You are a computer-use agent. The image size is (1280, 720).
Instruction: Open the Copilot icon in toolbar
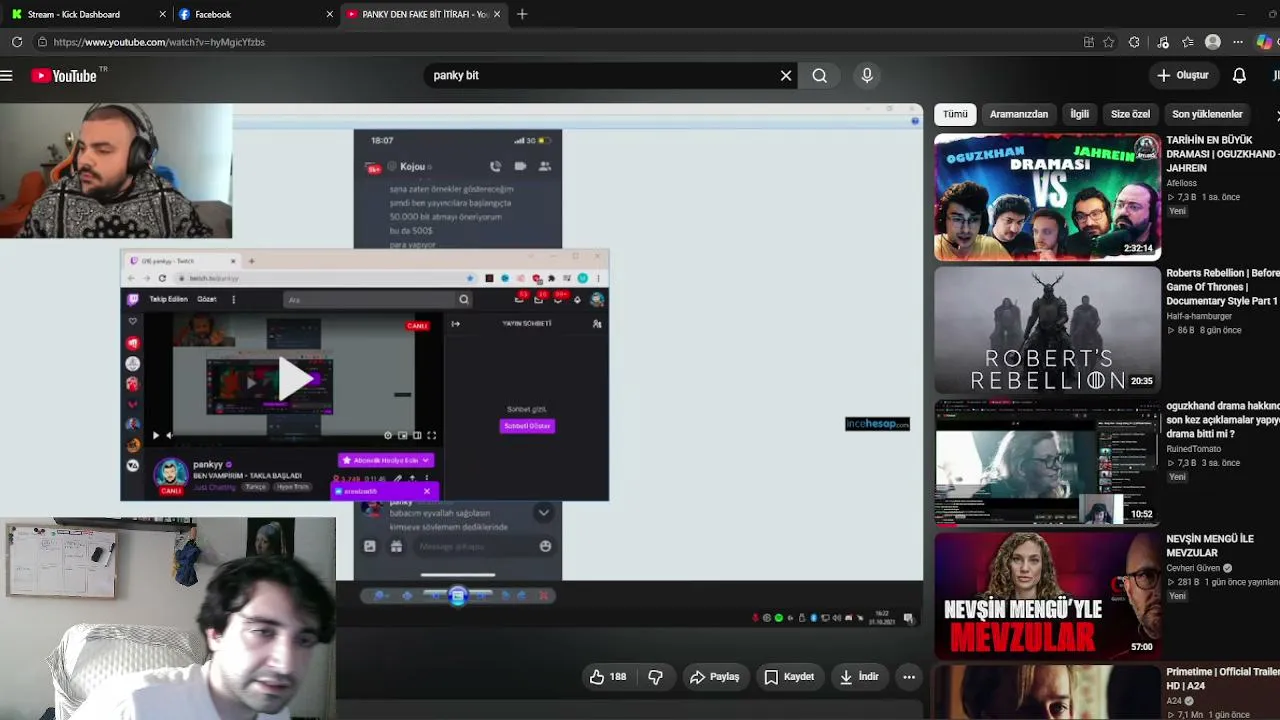coord(1265,42)
